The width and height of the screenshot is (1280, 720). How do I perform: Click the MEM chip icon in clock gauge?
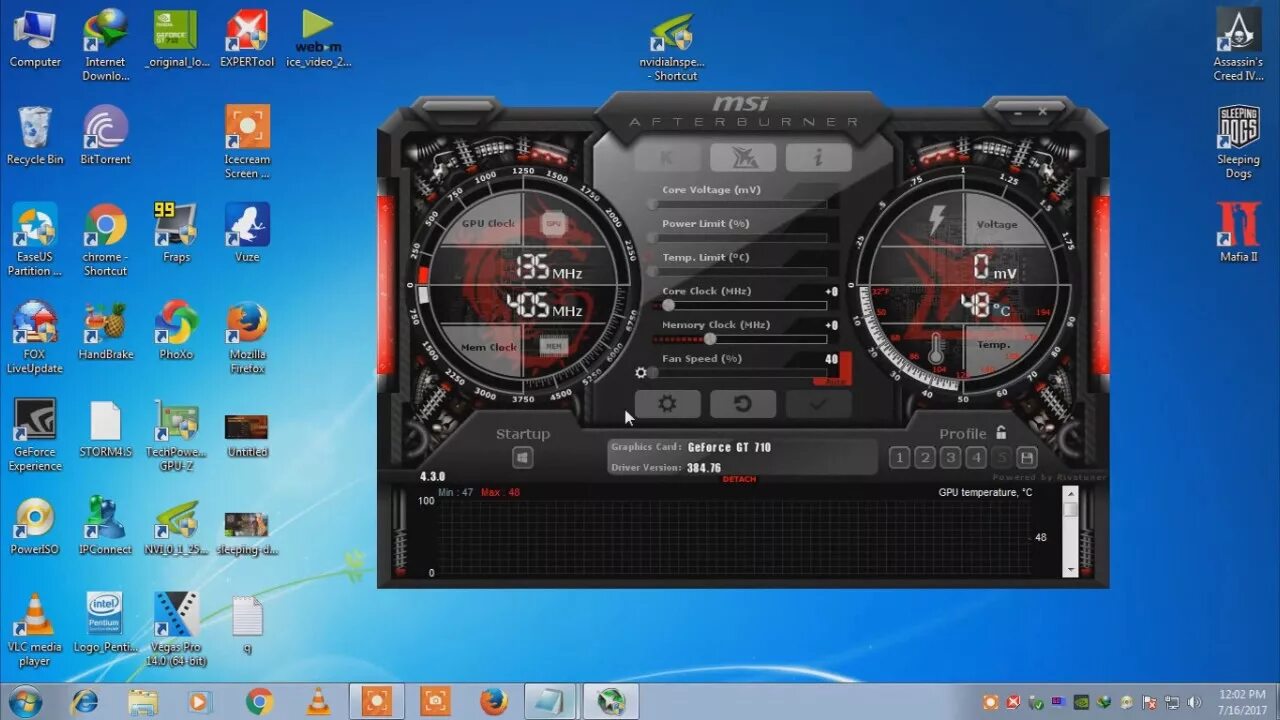coord(554,346)
